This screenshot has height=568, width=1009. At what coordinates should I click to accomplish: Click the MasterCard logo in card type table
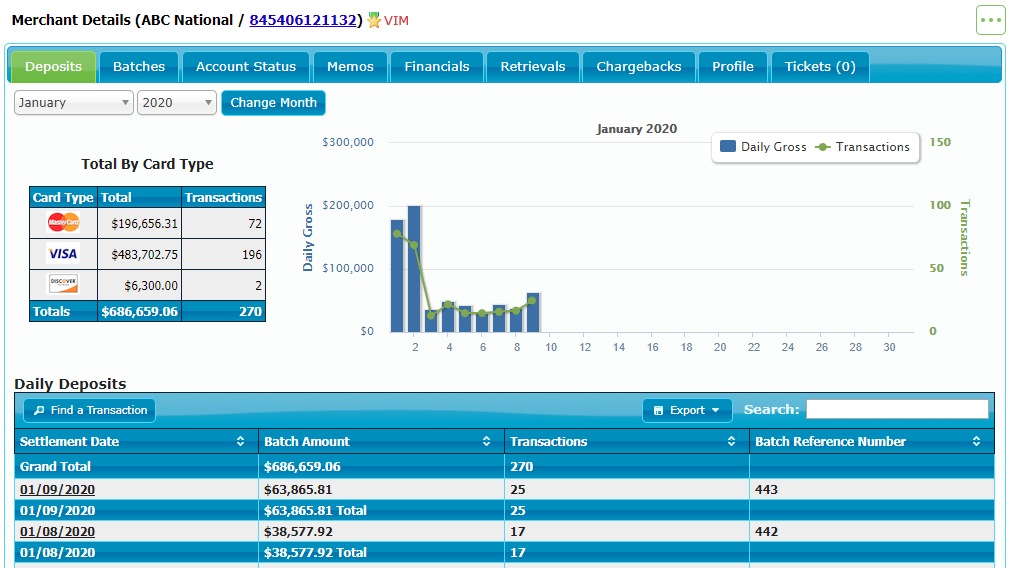coord(63,223)
